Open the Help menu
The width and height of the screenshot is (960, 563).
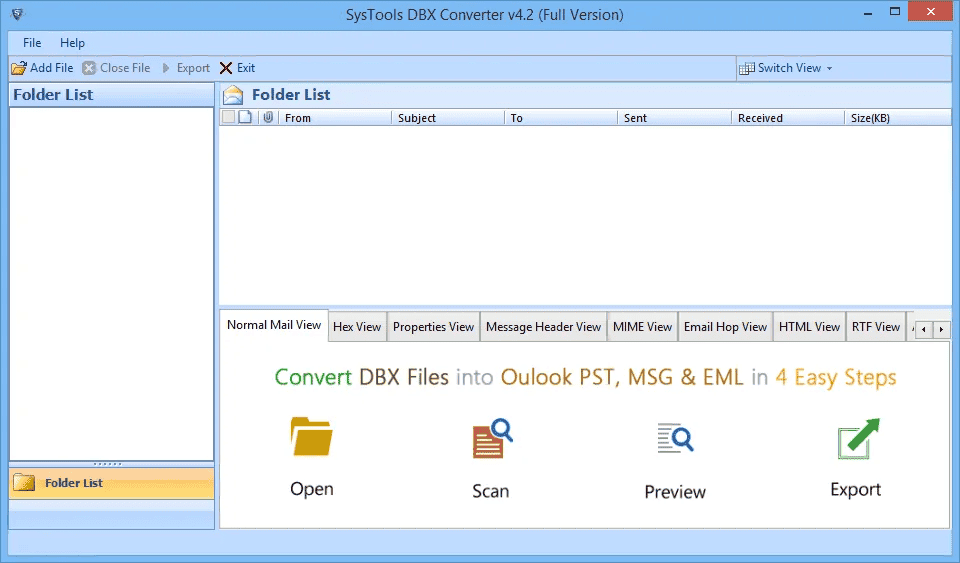pos(72,43)
